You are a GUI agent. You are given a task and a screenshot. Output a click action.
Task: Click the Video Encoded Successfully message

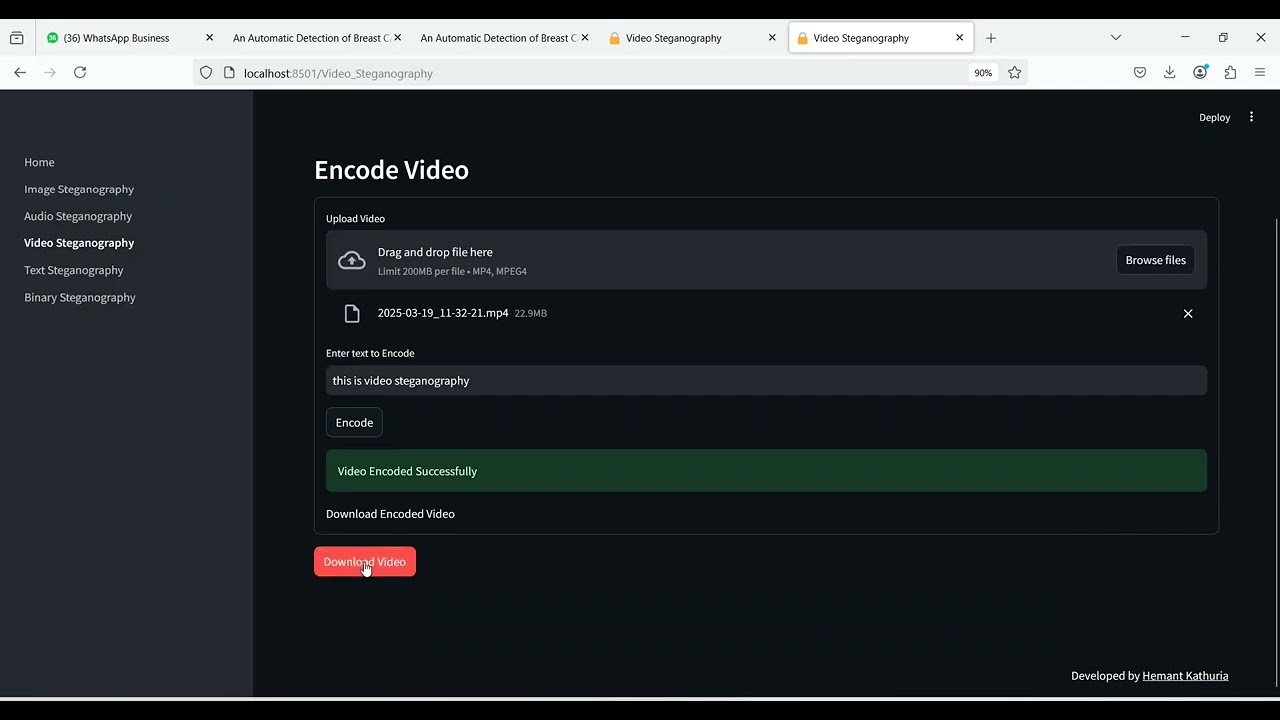coord(766,471)
